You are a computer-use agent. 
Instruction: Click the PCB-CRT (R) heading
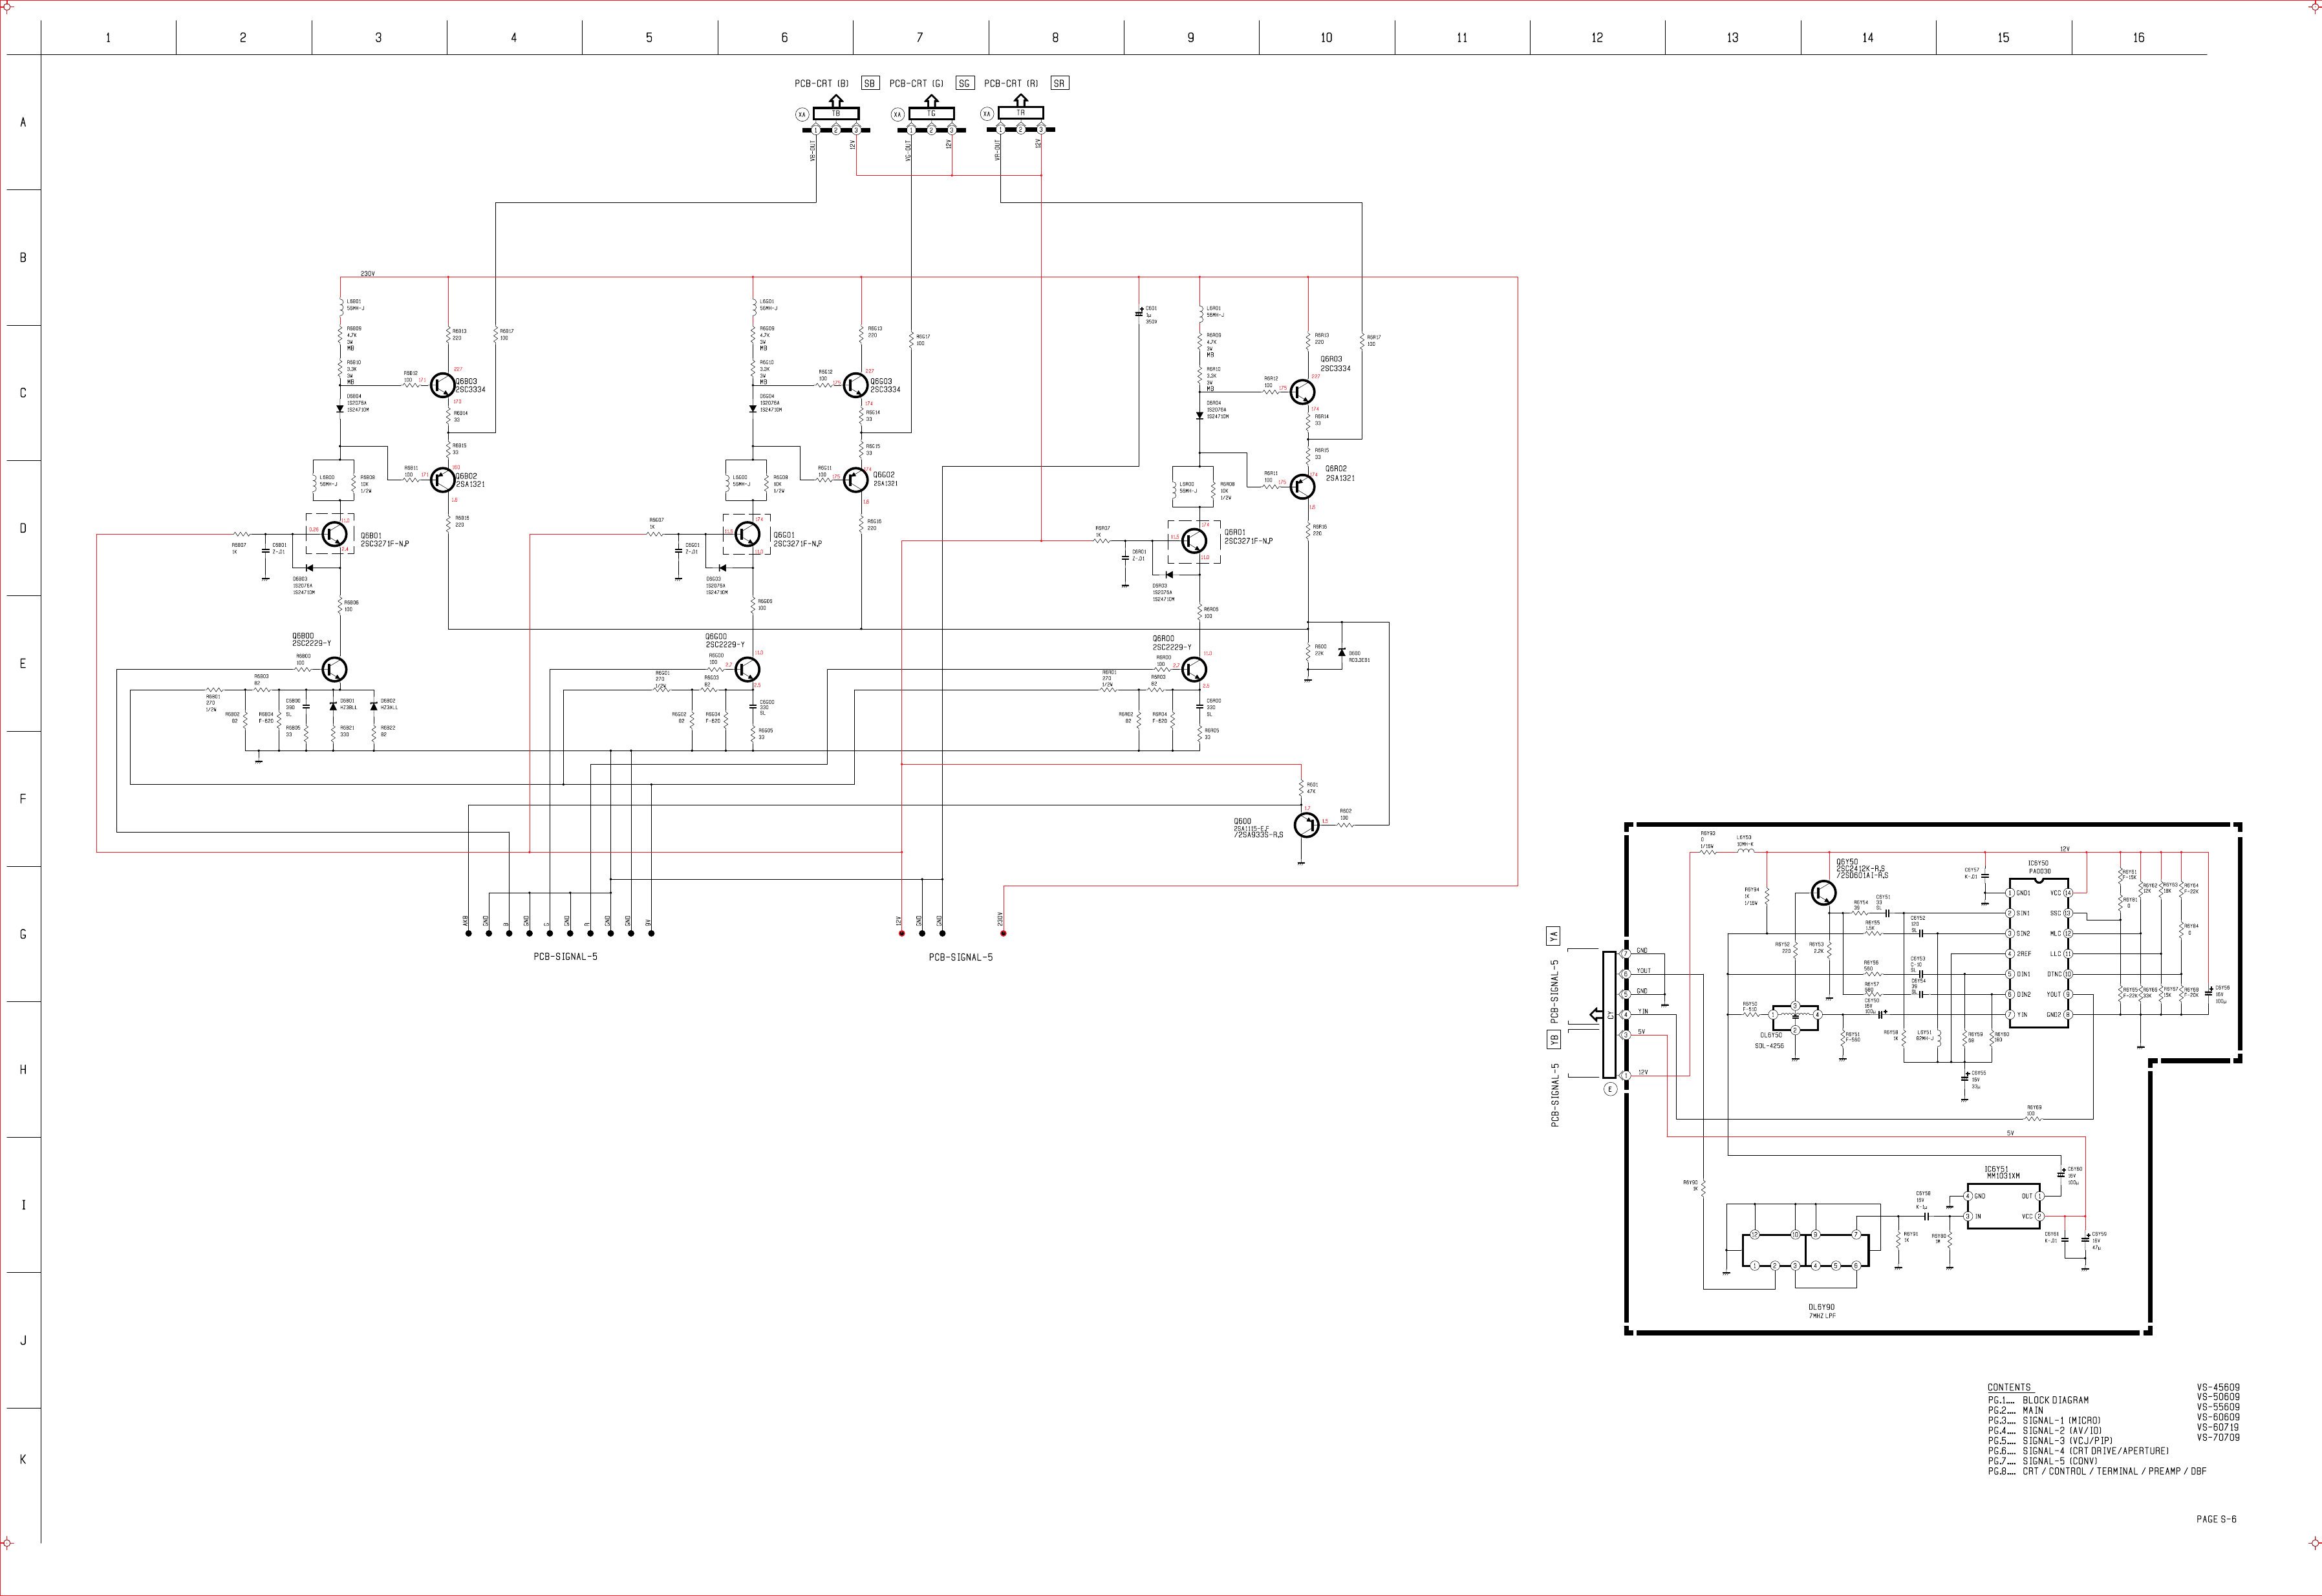1011,84
